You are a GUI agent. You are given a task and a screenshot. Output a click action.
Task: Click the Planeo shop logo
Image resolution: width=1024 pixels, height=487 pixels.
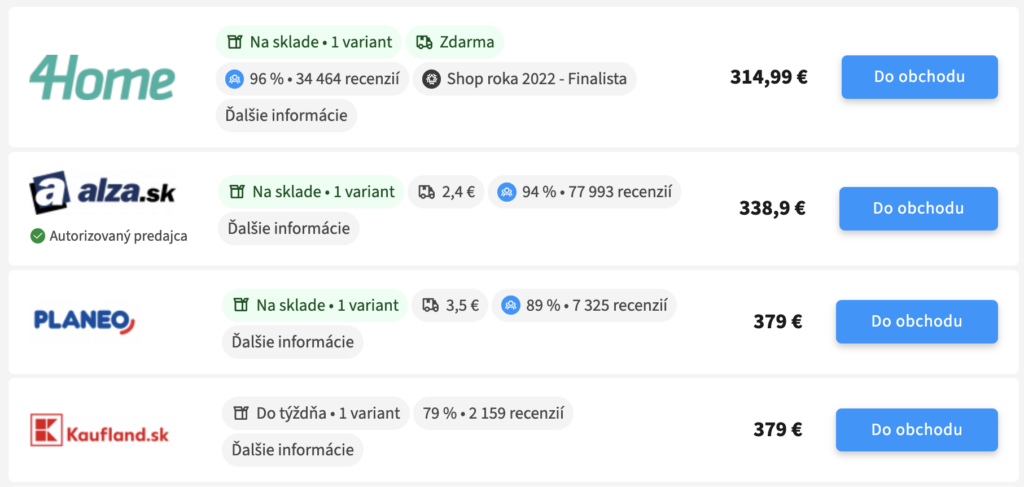tap(84, 322)
